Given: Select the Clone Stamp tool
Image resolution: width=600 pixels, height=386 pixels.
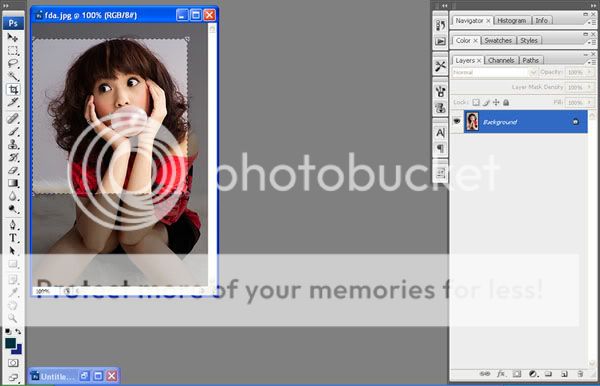Looking at the screenshot, I should (x=13, y=144).
